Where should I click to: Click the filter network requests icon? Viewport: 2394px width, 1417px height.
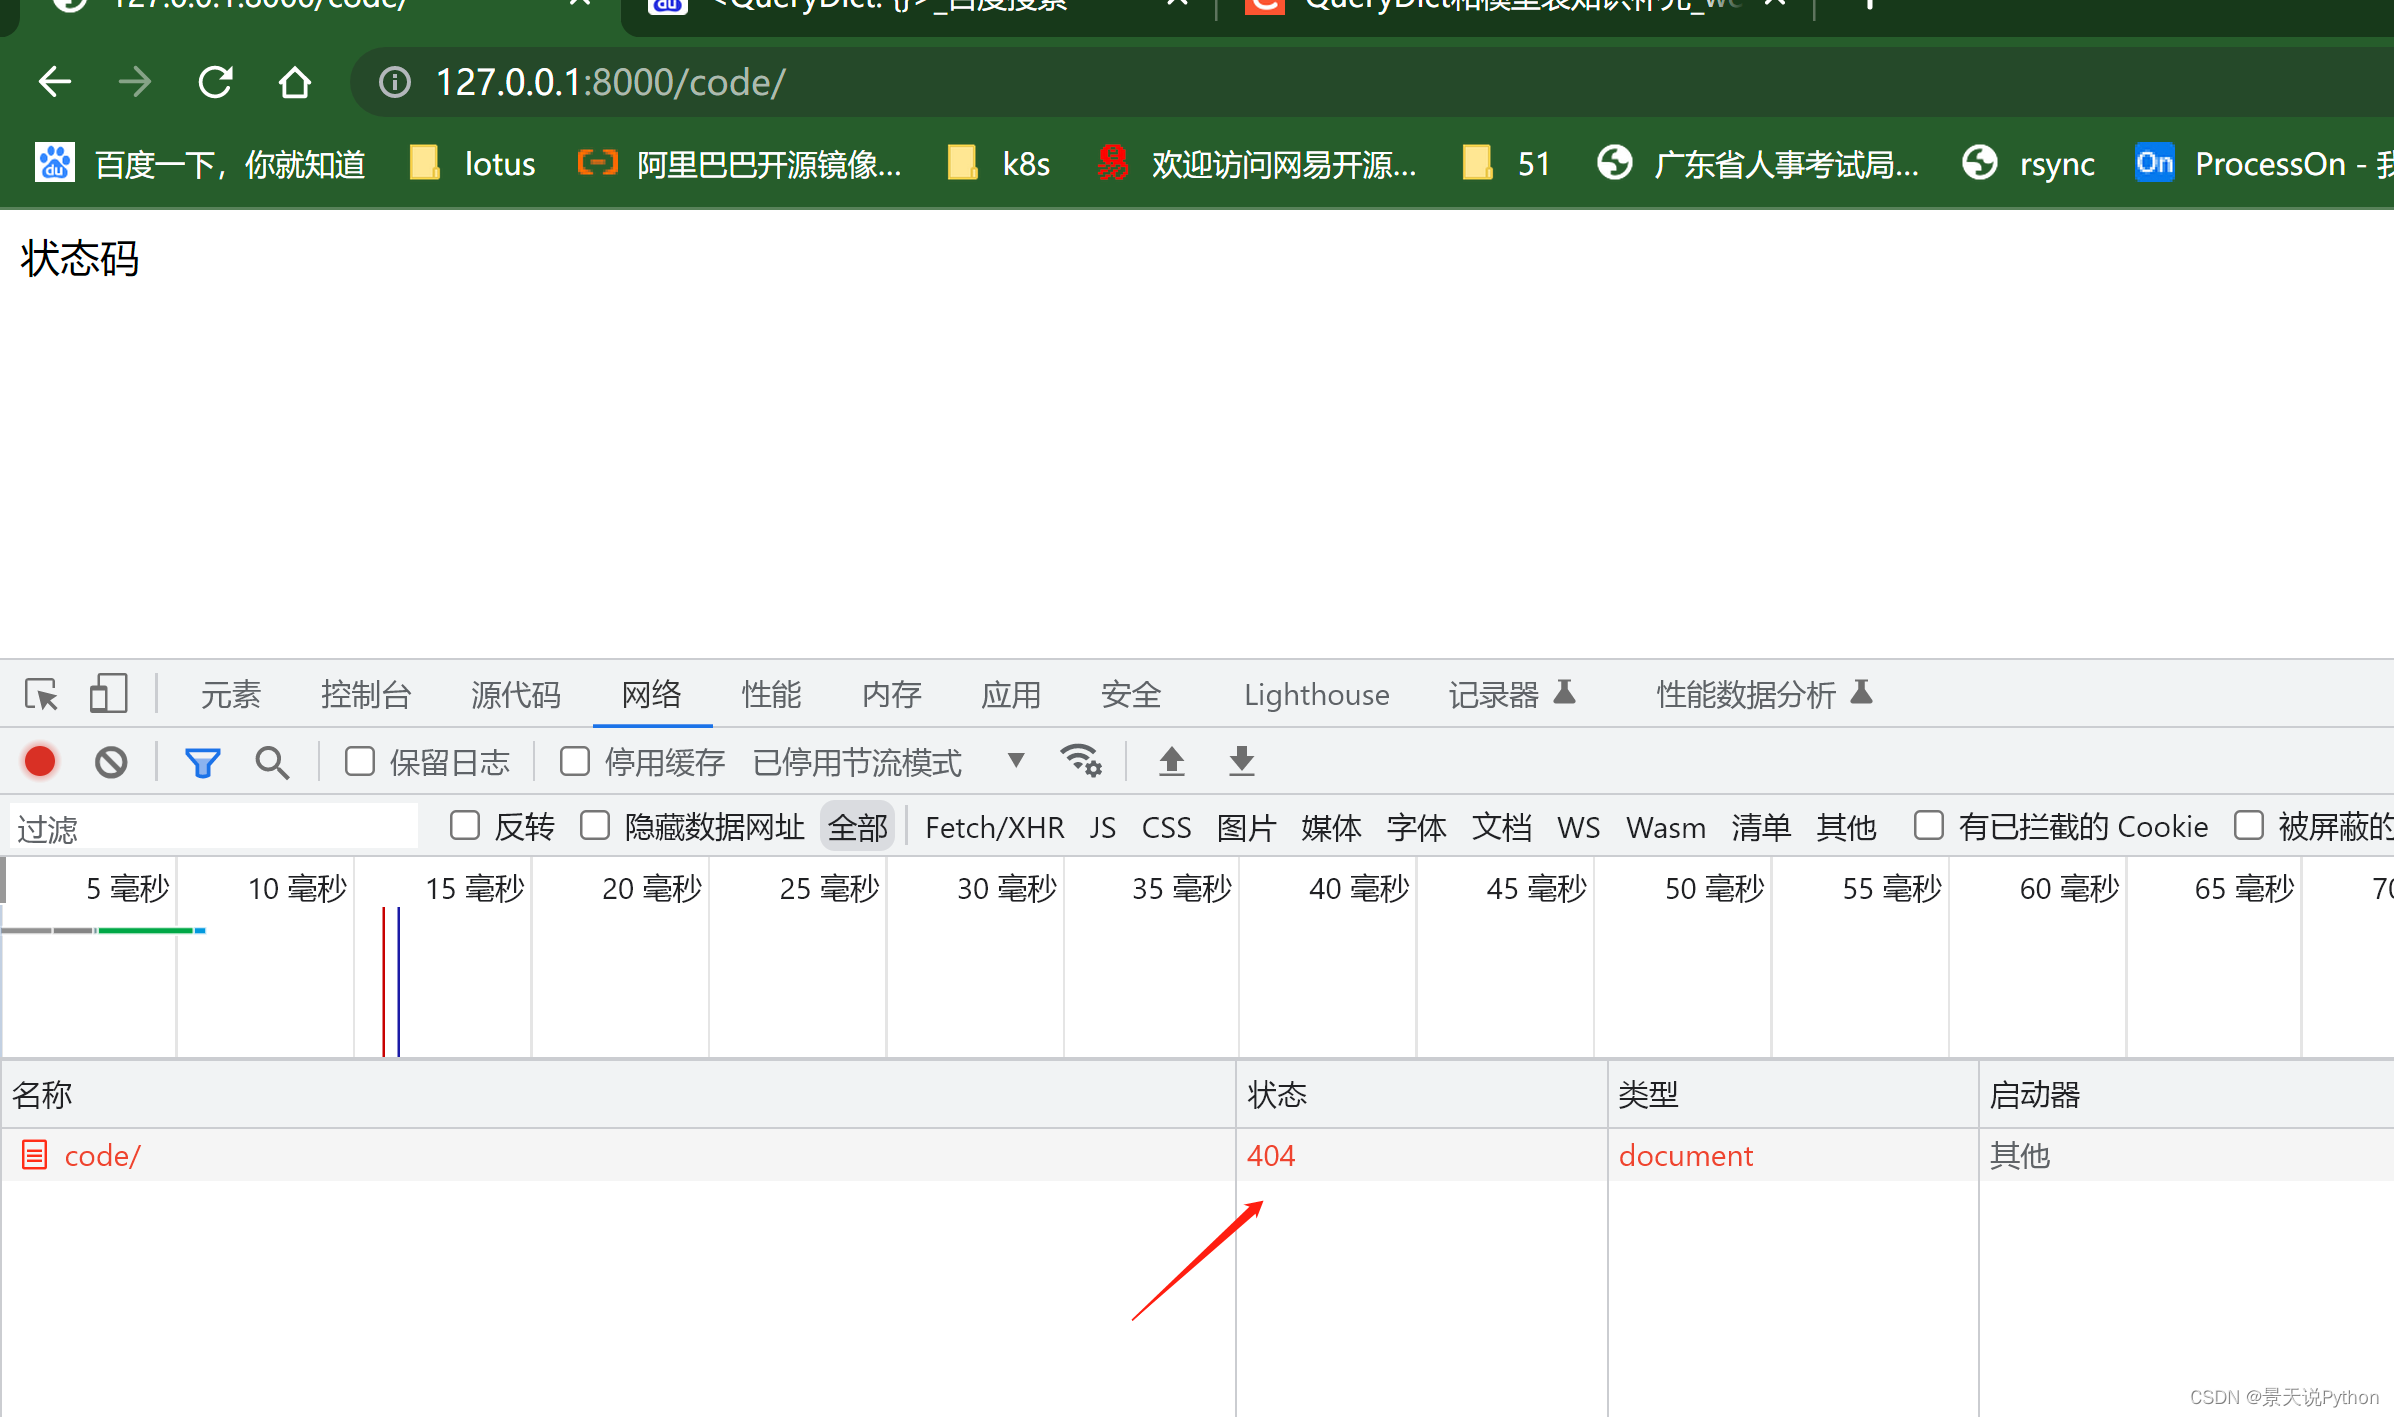[x=201, y=761]
